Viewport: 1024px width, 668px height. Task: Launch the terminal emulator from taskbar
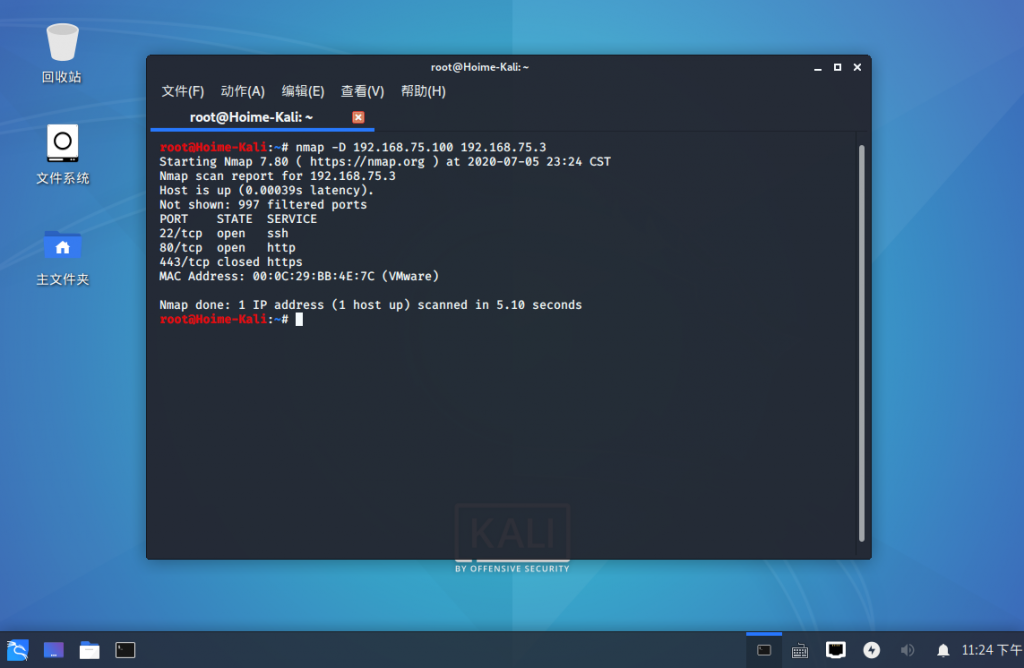pos(125,650)
